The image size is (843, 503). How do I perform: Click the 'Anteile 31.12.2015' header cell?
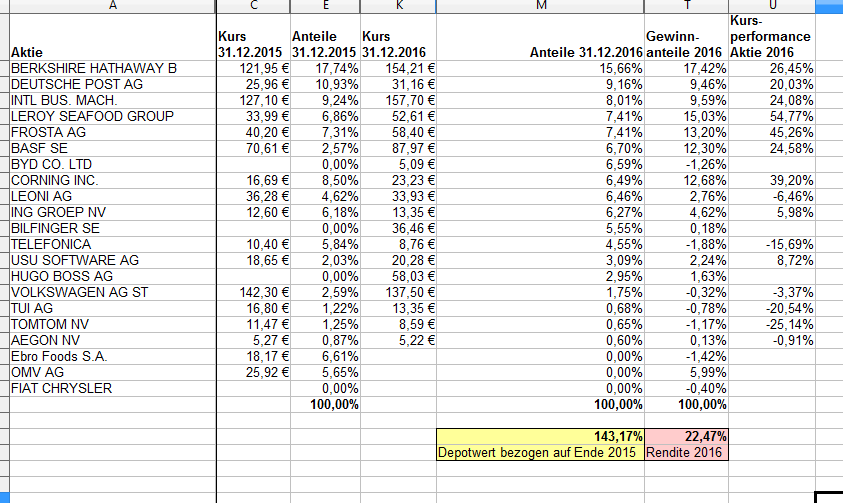click(325, 37)
